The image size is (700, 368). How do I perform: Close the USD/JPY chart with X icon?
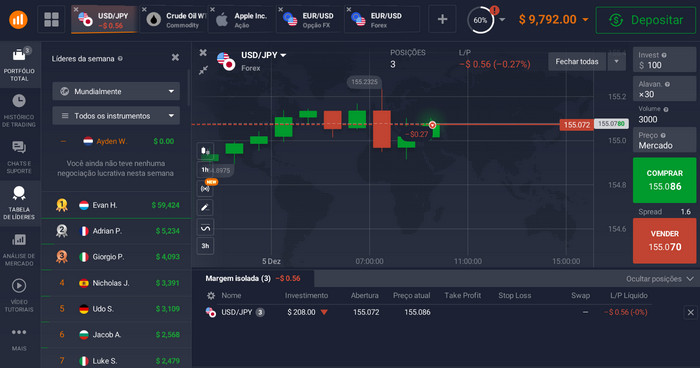[x=203, y=53]
